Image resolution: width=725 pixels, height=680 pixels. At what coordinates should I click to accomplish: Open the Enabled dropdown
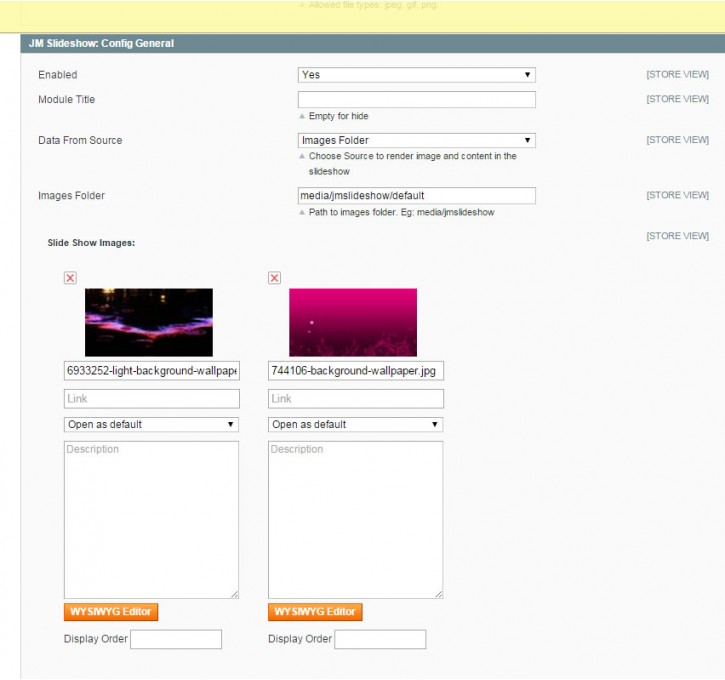416,75
